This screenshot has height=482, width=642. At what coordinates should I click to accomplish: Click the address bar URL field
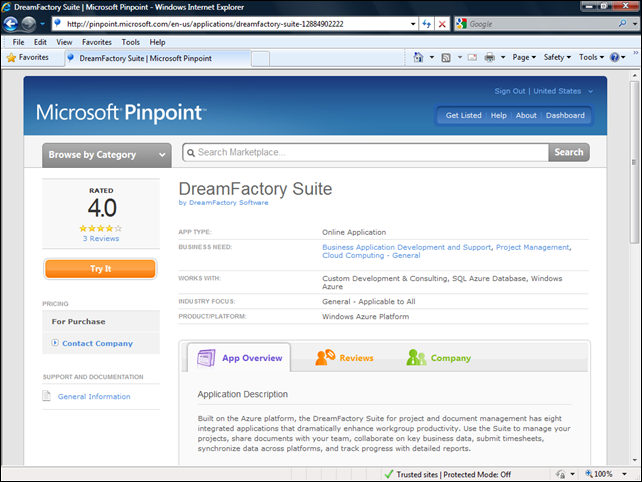point(233,24)
